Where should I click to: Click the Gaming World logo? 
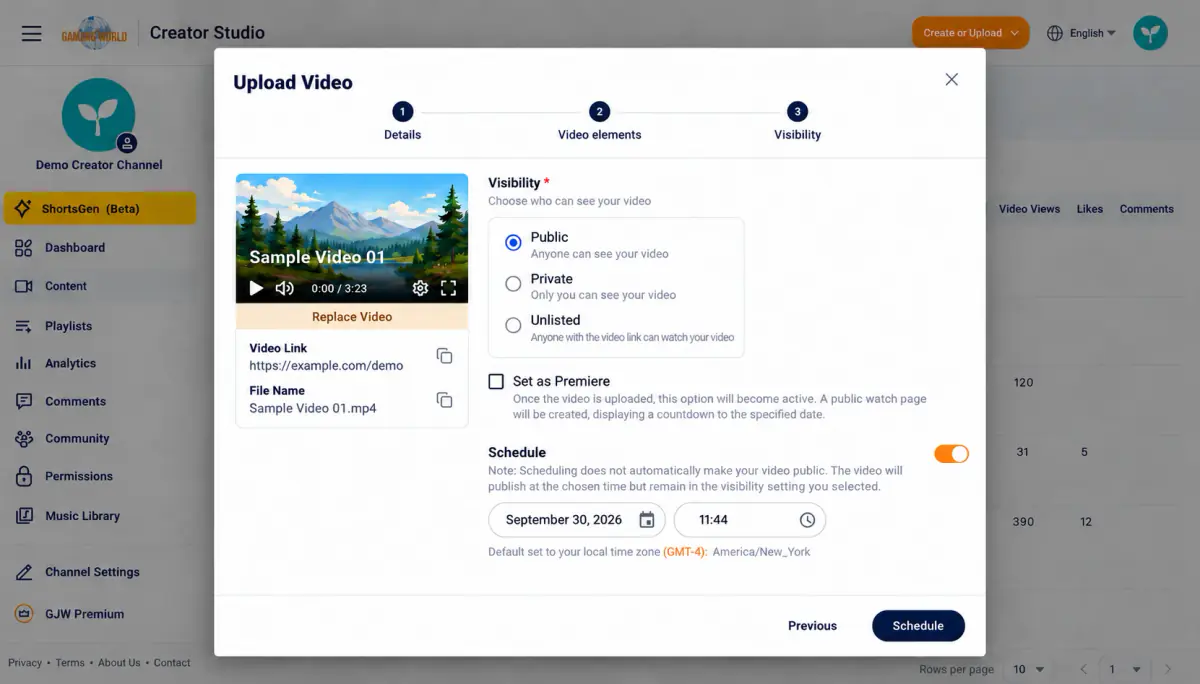click(95, 33)
